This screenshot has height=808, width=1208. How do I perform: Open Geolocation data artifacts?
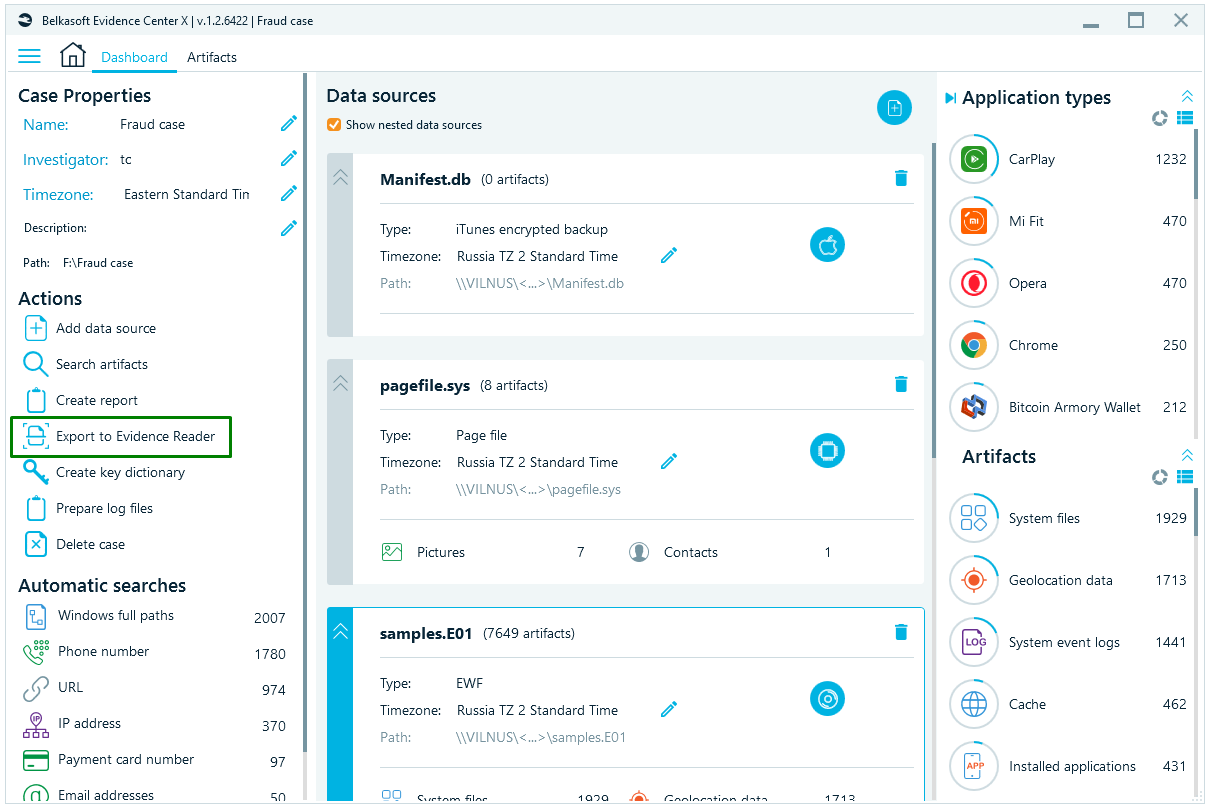[x=1068, y=580]
